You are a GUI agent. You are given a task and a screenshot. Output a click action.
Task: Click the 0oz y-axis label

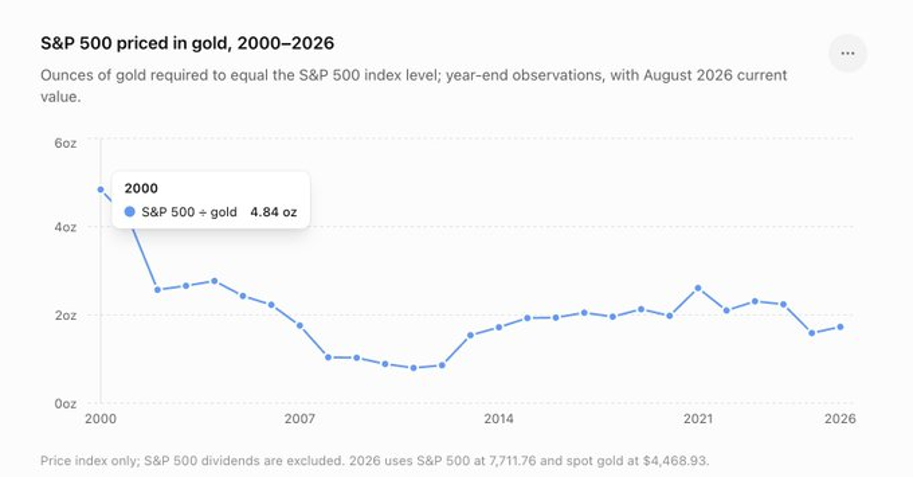65,404
